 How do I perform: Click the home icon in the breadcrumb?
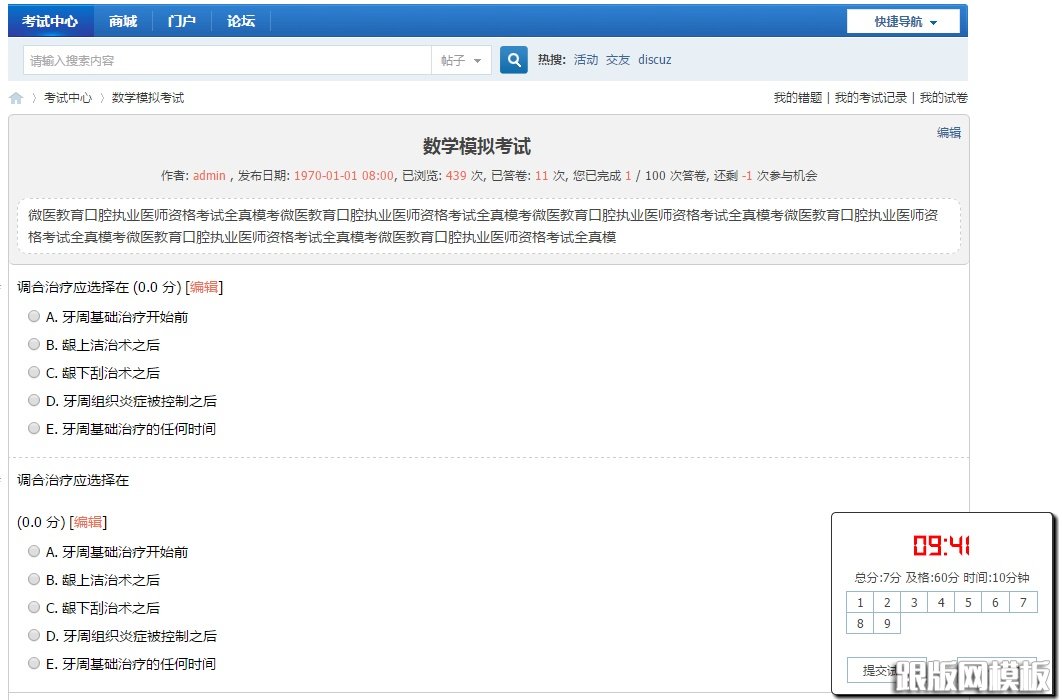15,97
